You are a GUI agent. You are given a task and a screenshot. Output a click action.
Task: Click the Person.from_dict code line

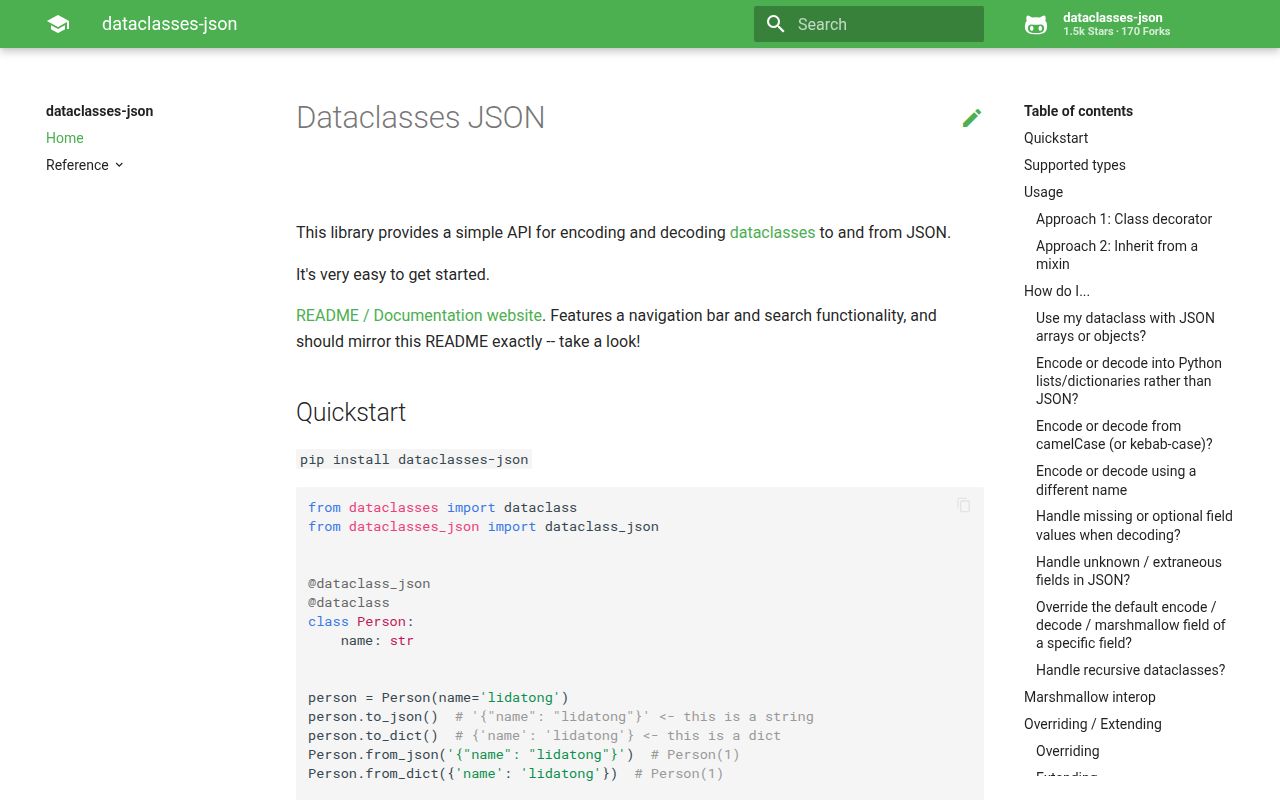pyautogui.click(x=515, y=773)
